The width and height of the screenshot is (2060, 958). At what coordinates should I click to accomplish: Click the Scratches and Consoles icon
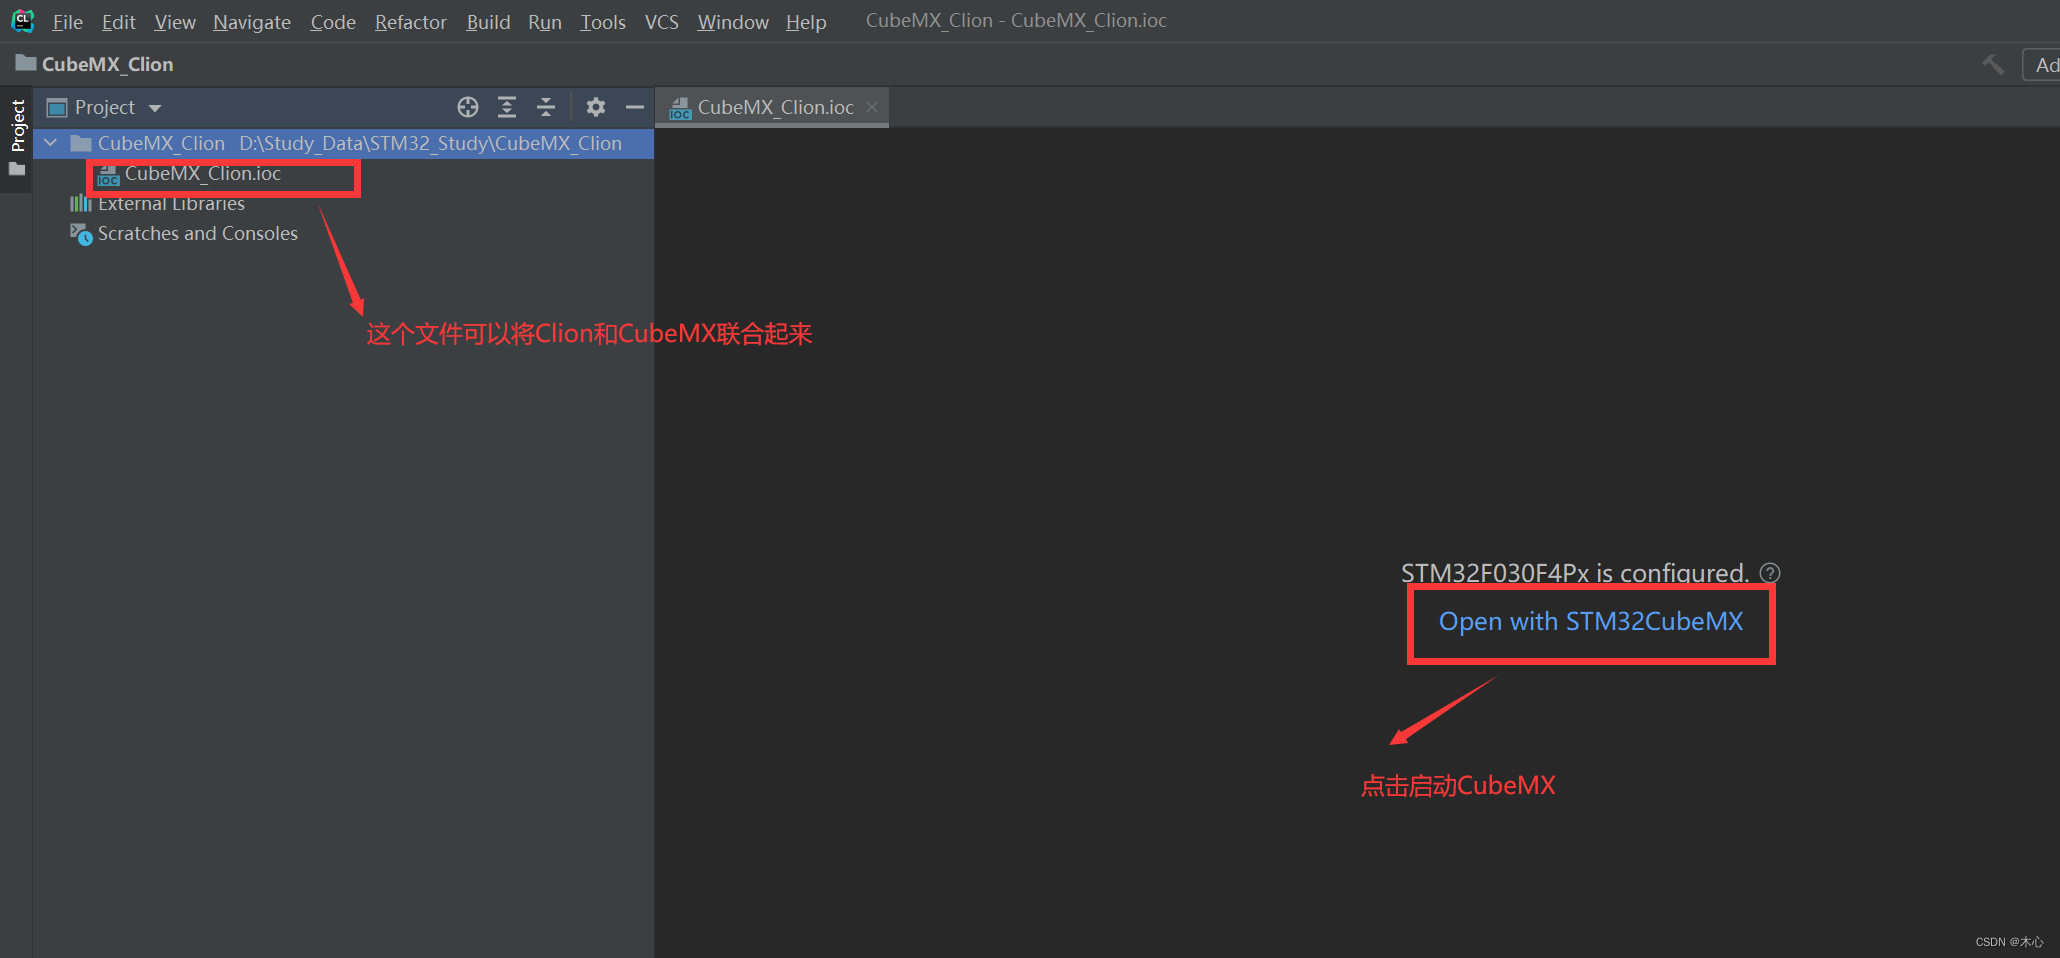(x=81, y=234)
